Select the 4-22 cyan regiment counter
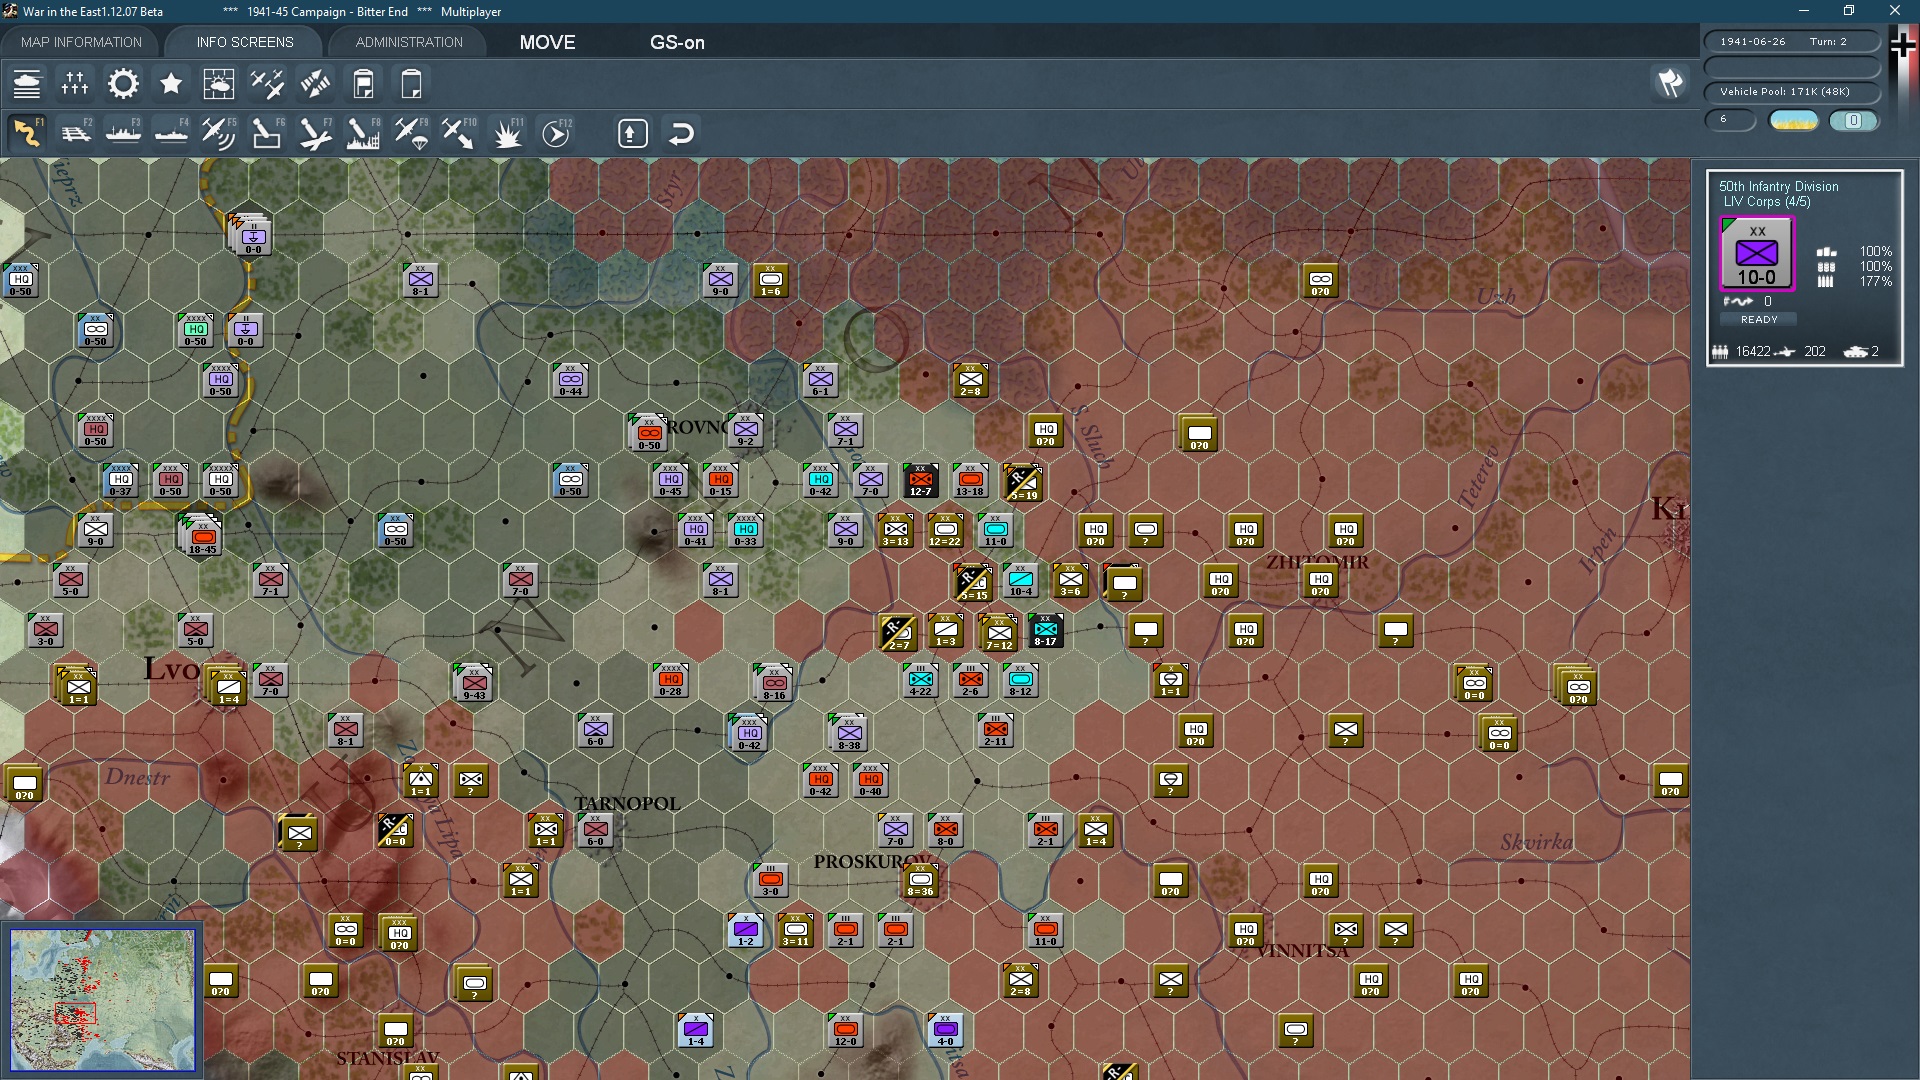 (x=920, y=680)
